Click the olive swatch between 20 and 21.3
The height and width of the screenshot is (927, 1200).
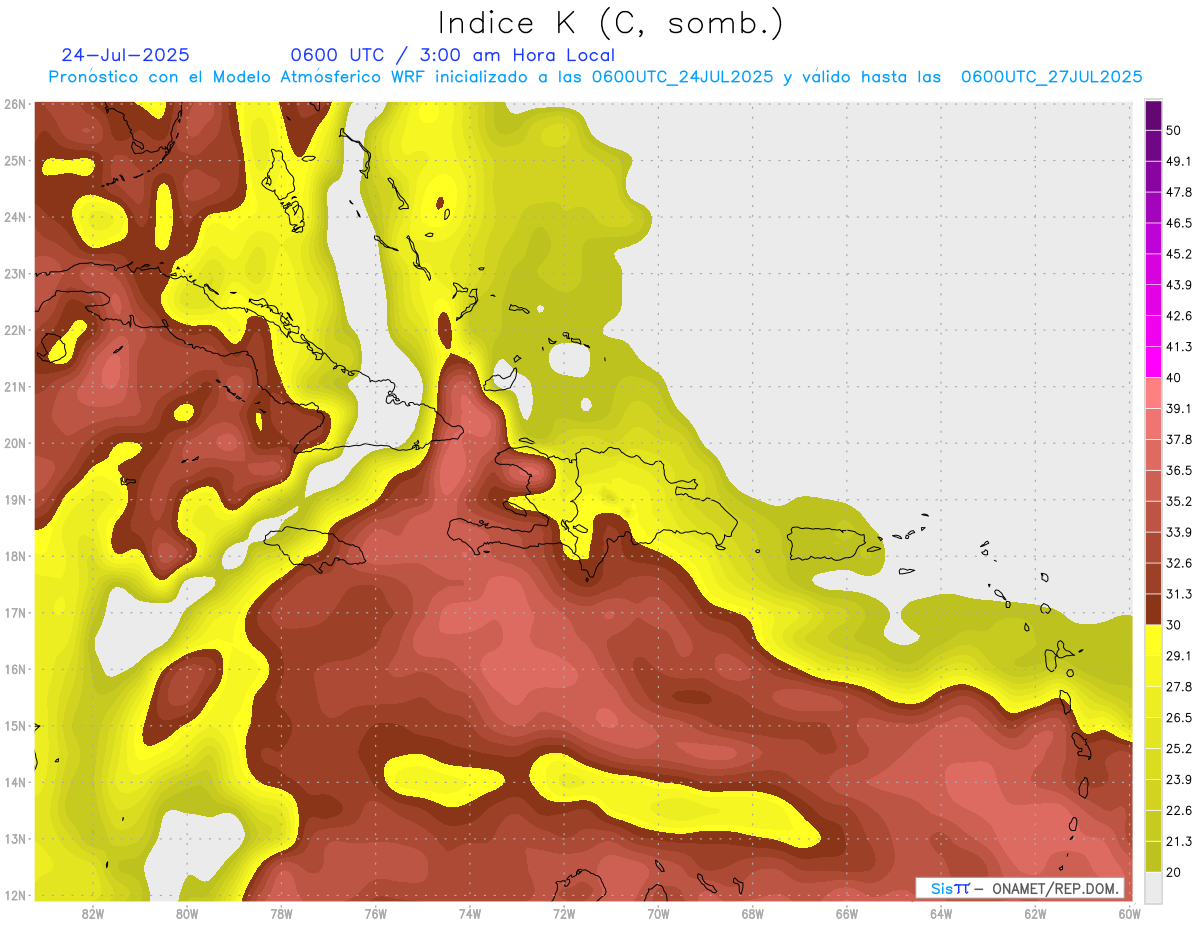tap(1153, 856)
